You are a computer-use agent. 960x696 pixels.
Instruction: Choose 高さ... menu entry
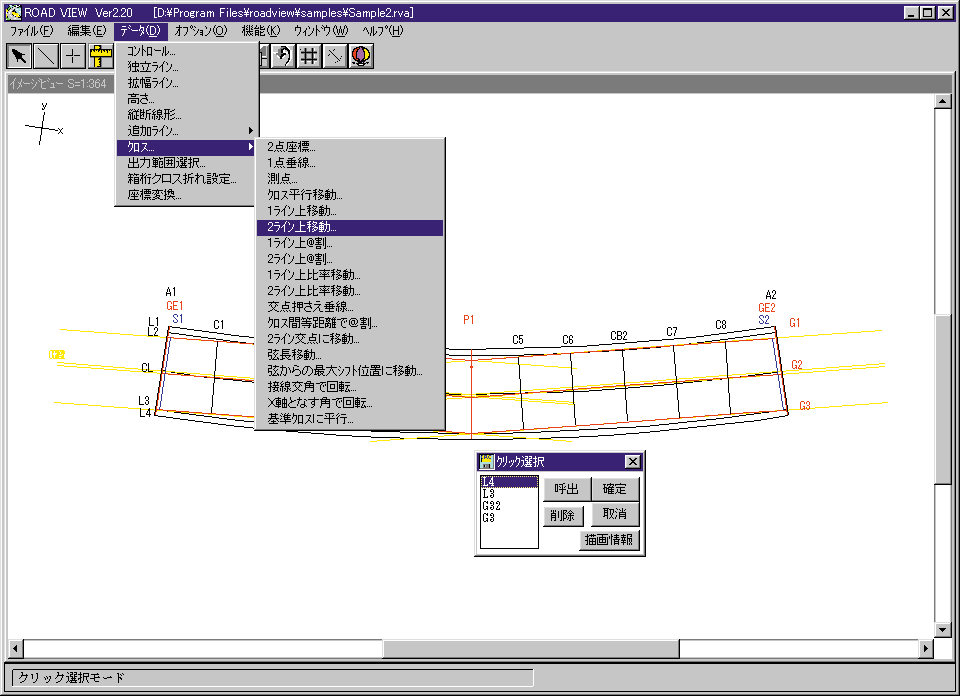186,99
